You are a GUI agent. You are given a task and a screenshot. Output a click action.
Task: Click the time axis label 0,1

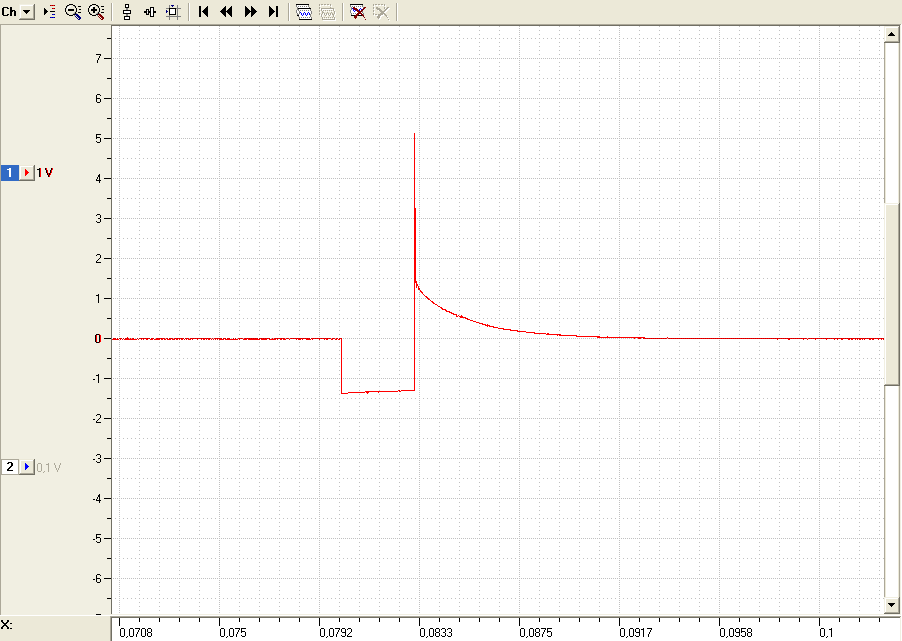(x=827, y=633)
